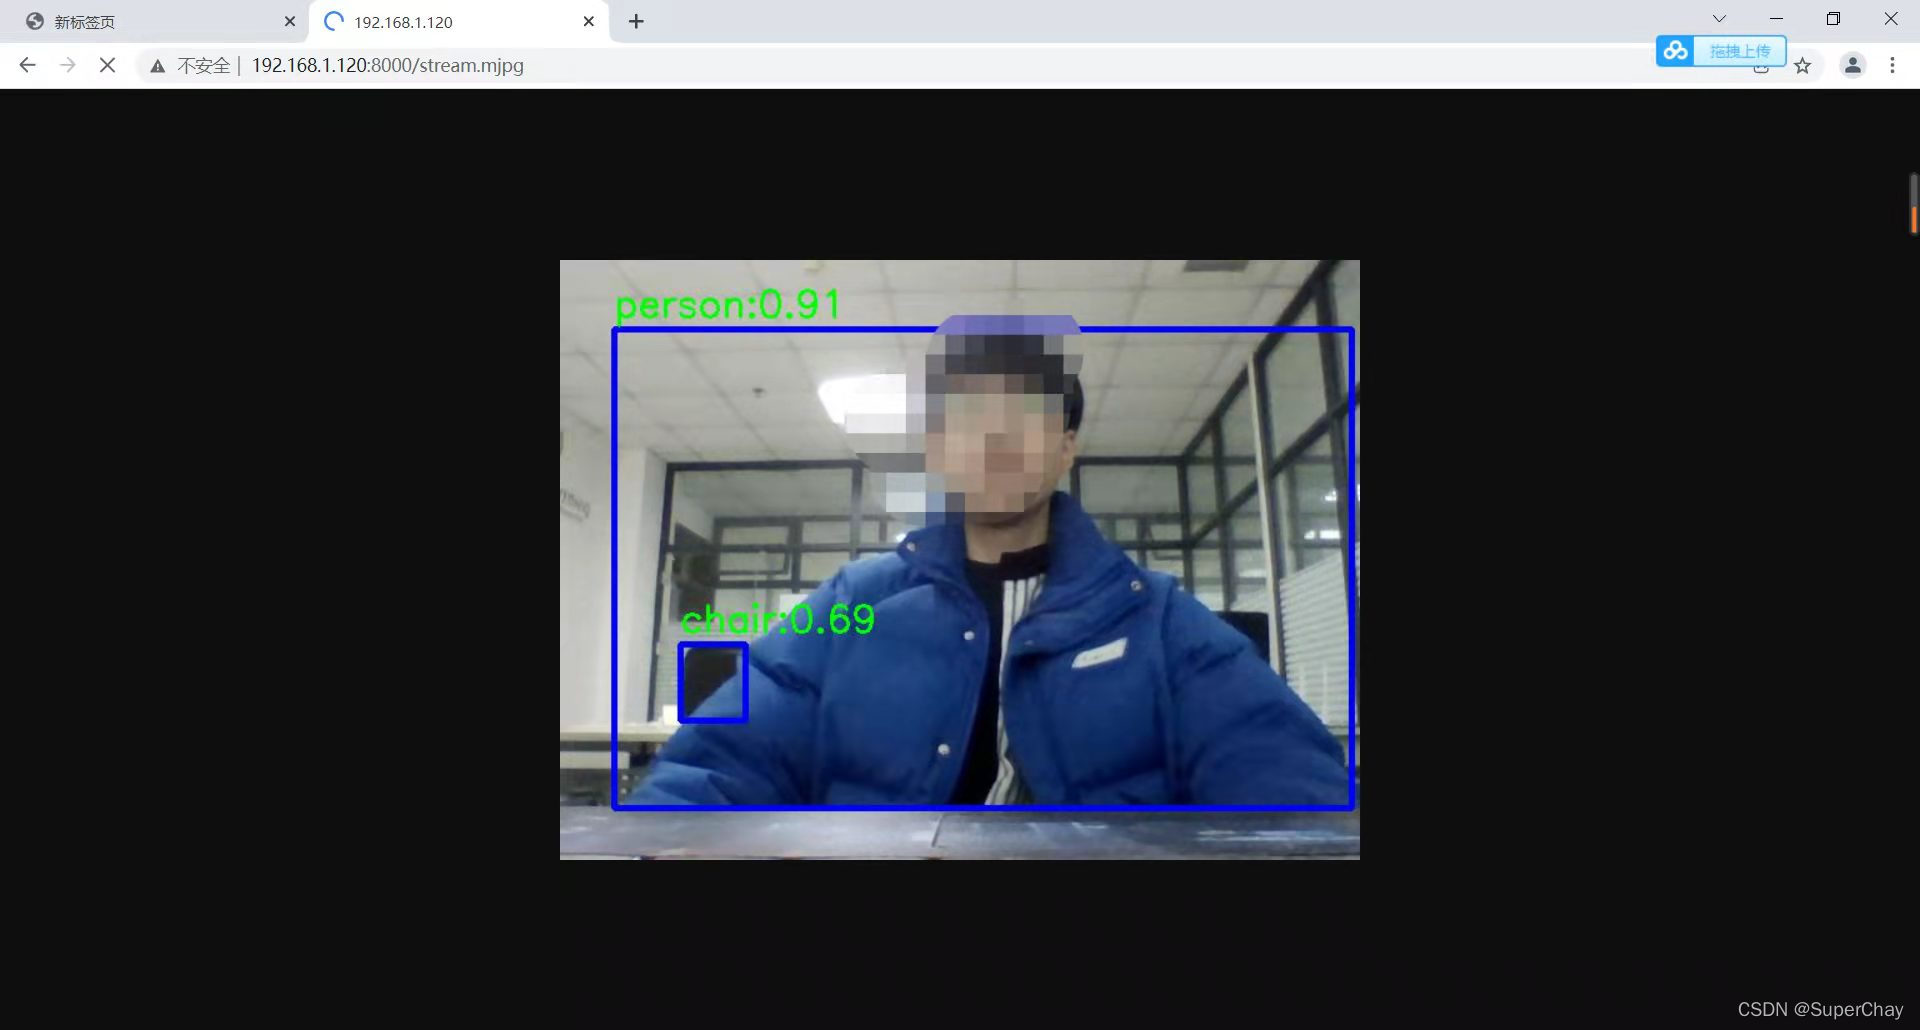The height and width of the screenshot is (1030, 1920).
Task: Expand the tab search dropdown arrow
Action: [1719, 19]
